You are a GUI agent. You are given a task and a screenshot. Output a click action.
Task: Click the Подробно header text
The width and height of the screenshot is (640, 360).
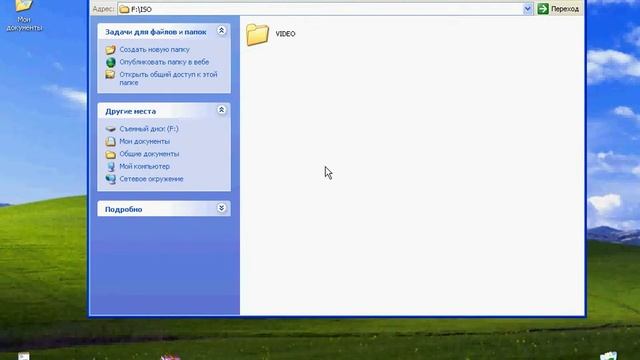click(123, 209)
